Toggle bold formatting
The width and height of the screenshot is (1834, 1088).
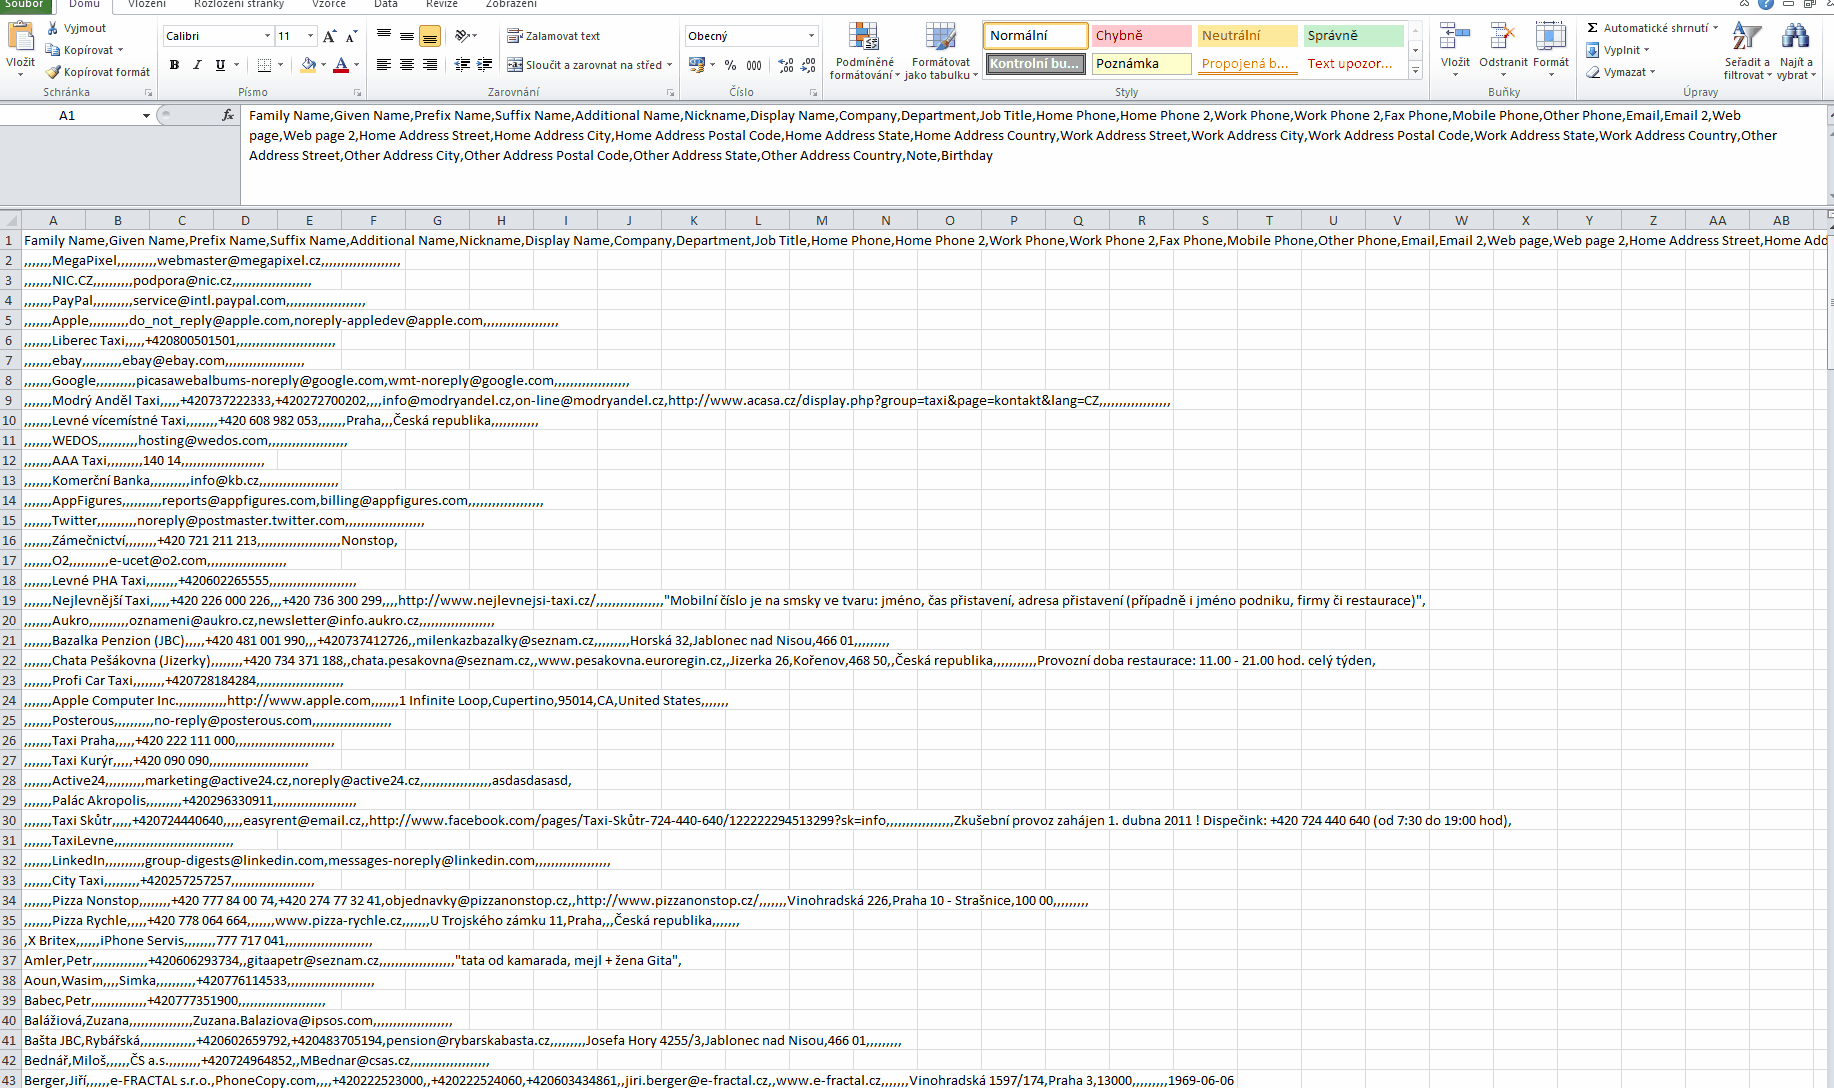click(x=174, y=65)
